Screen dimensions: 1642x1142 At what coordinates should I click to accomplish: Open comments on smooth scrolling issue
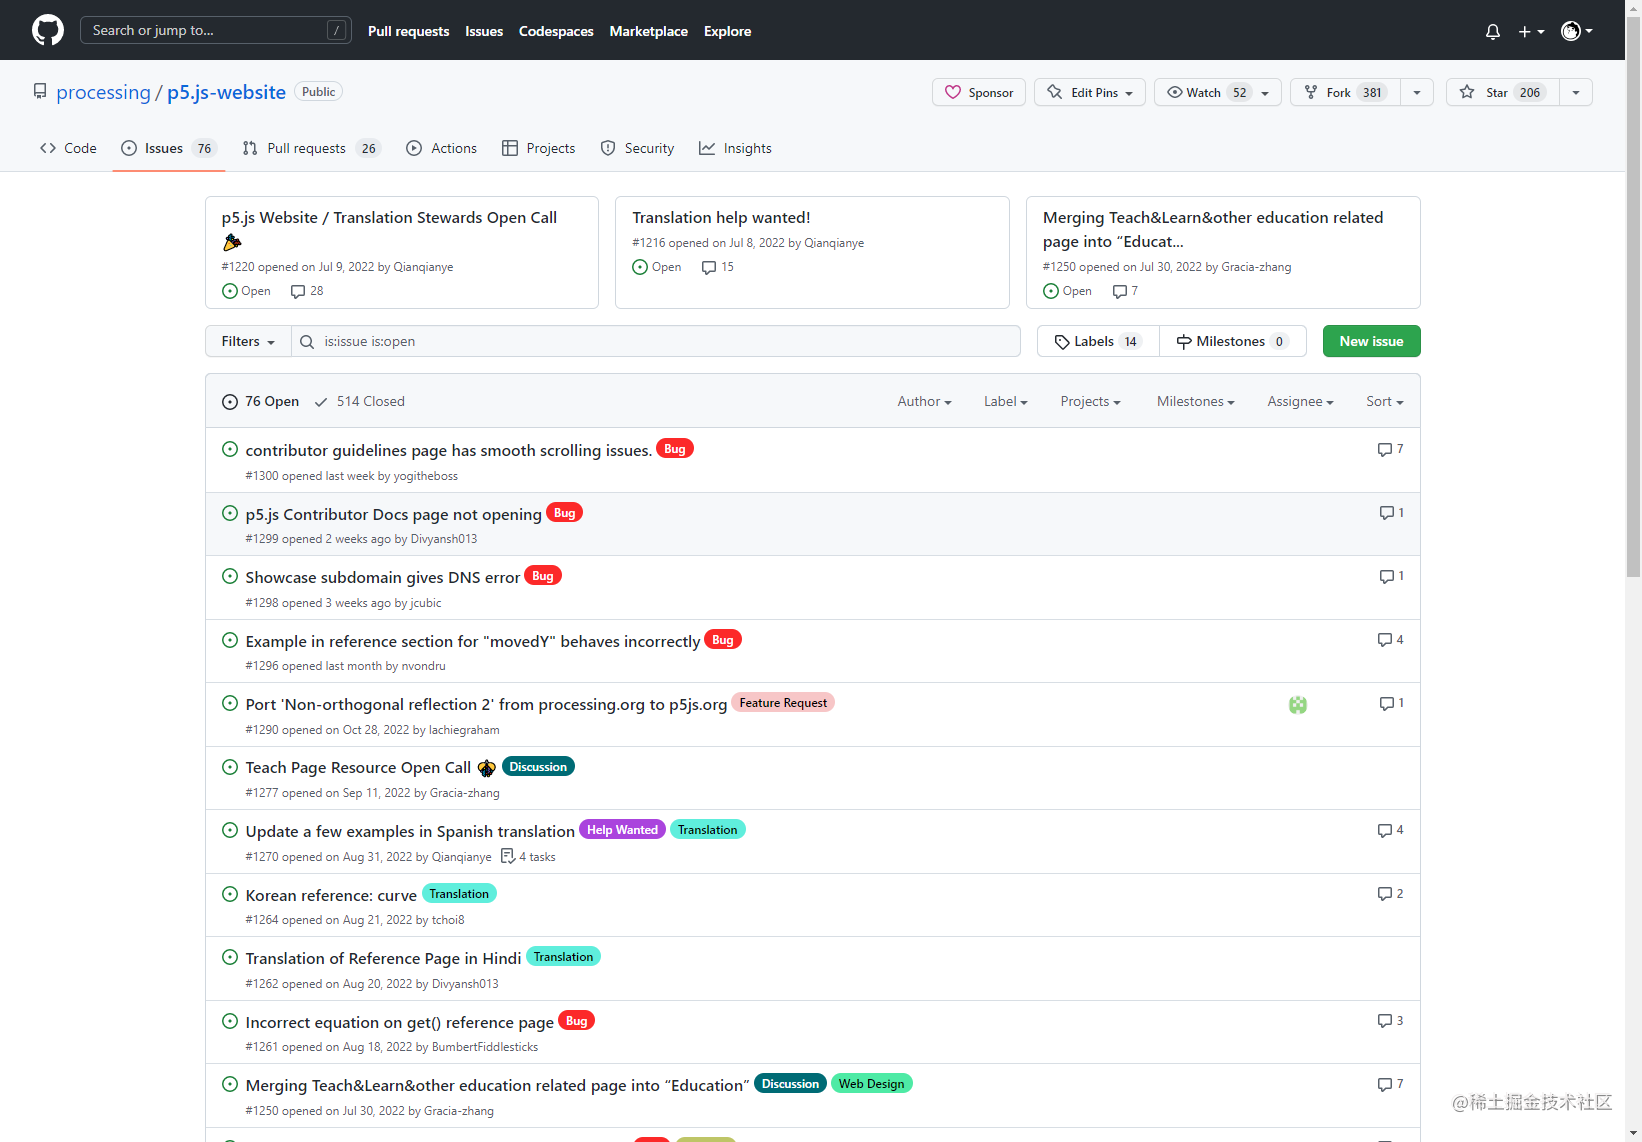point(1390,449)
